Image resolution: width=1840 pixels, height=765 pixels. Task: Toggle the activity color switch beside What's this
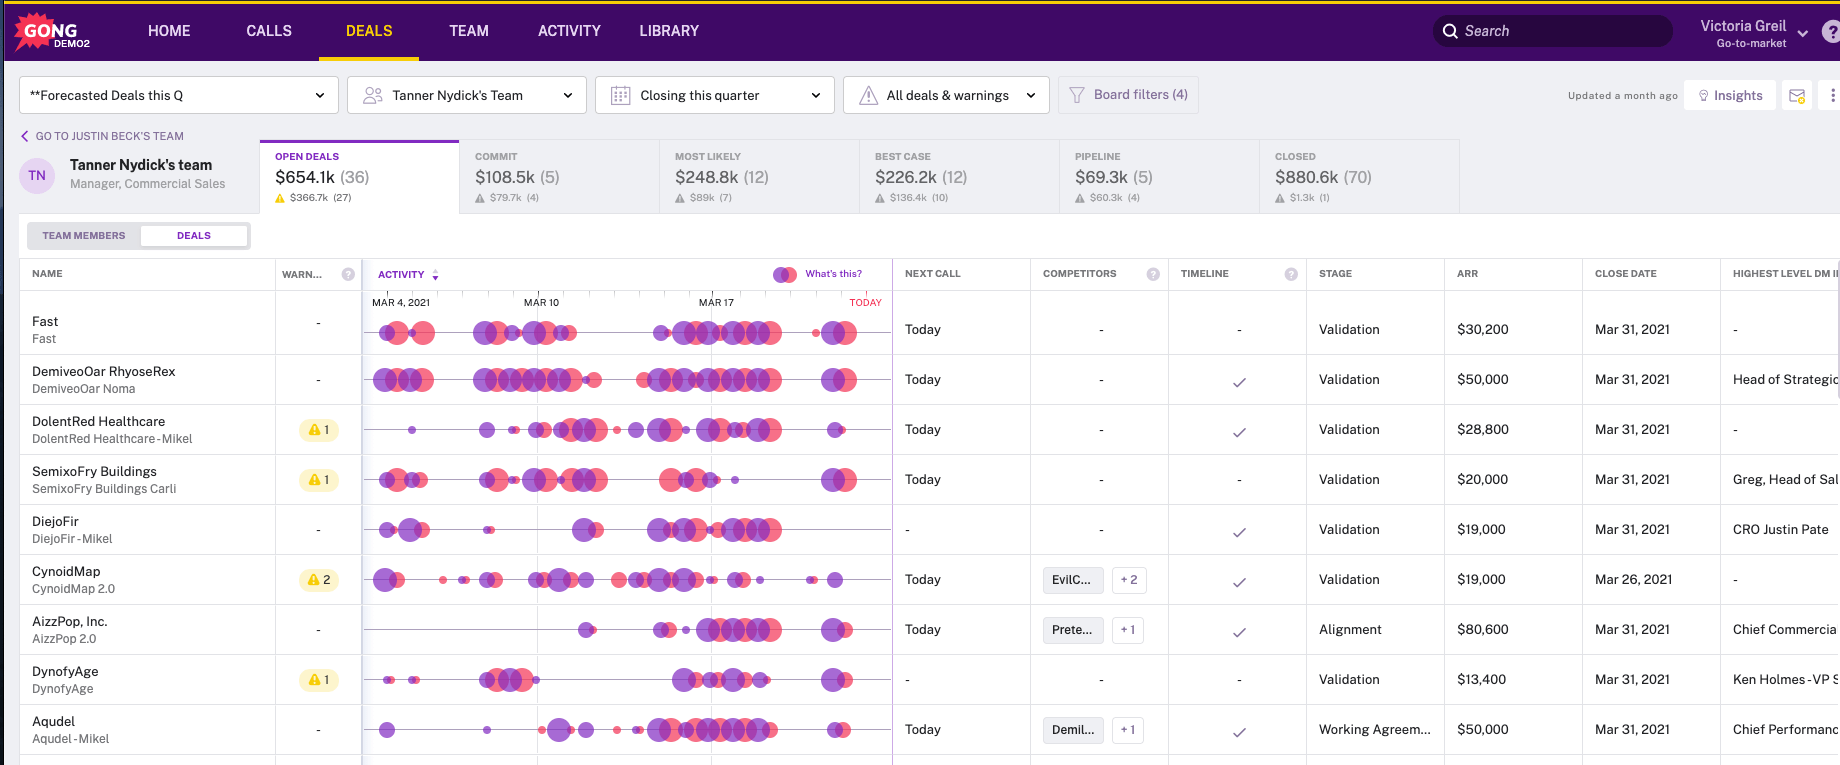point(785,274)
